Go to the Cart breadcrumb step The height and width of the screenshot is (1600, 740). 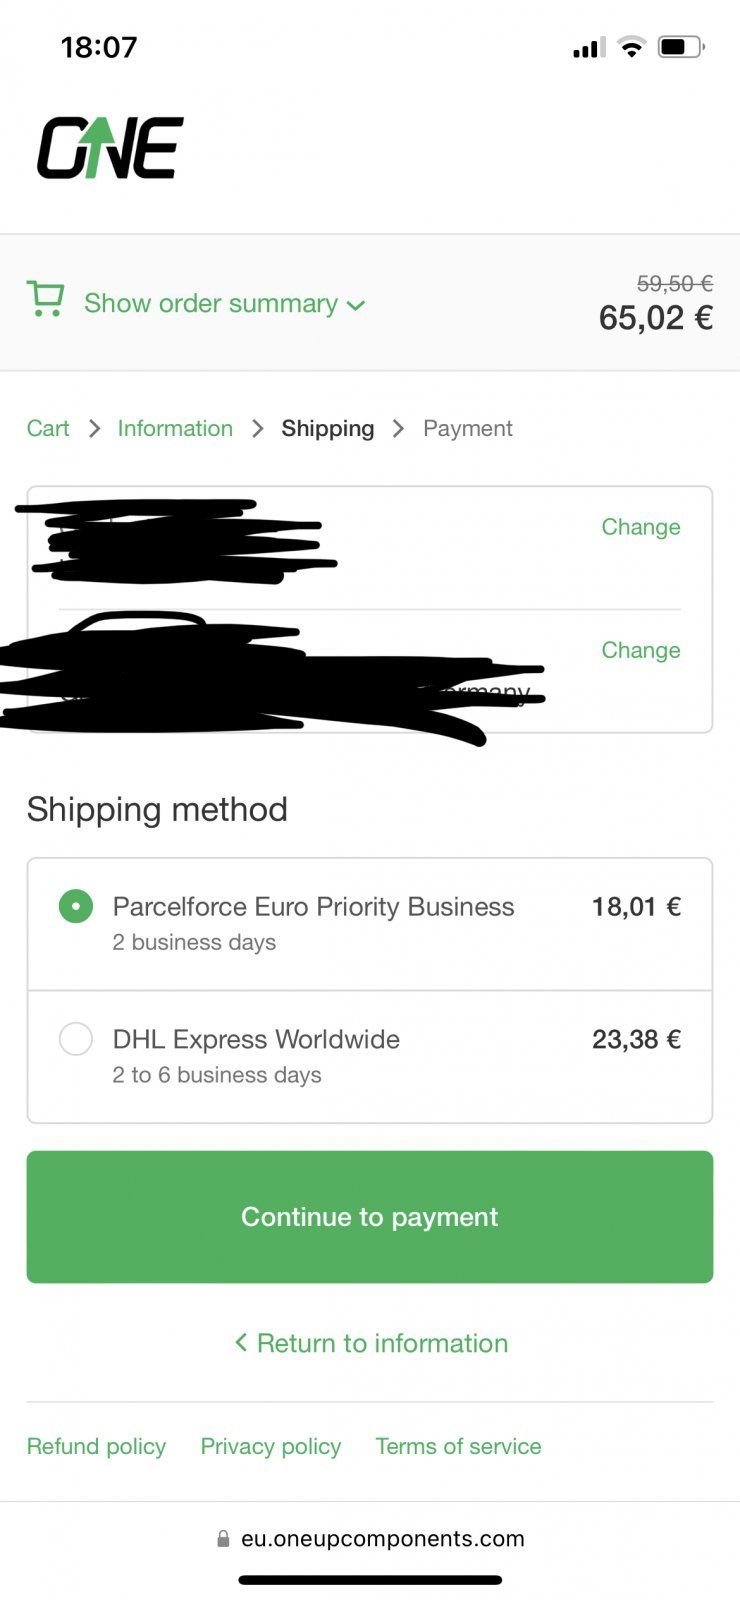coord(48,428)
